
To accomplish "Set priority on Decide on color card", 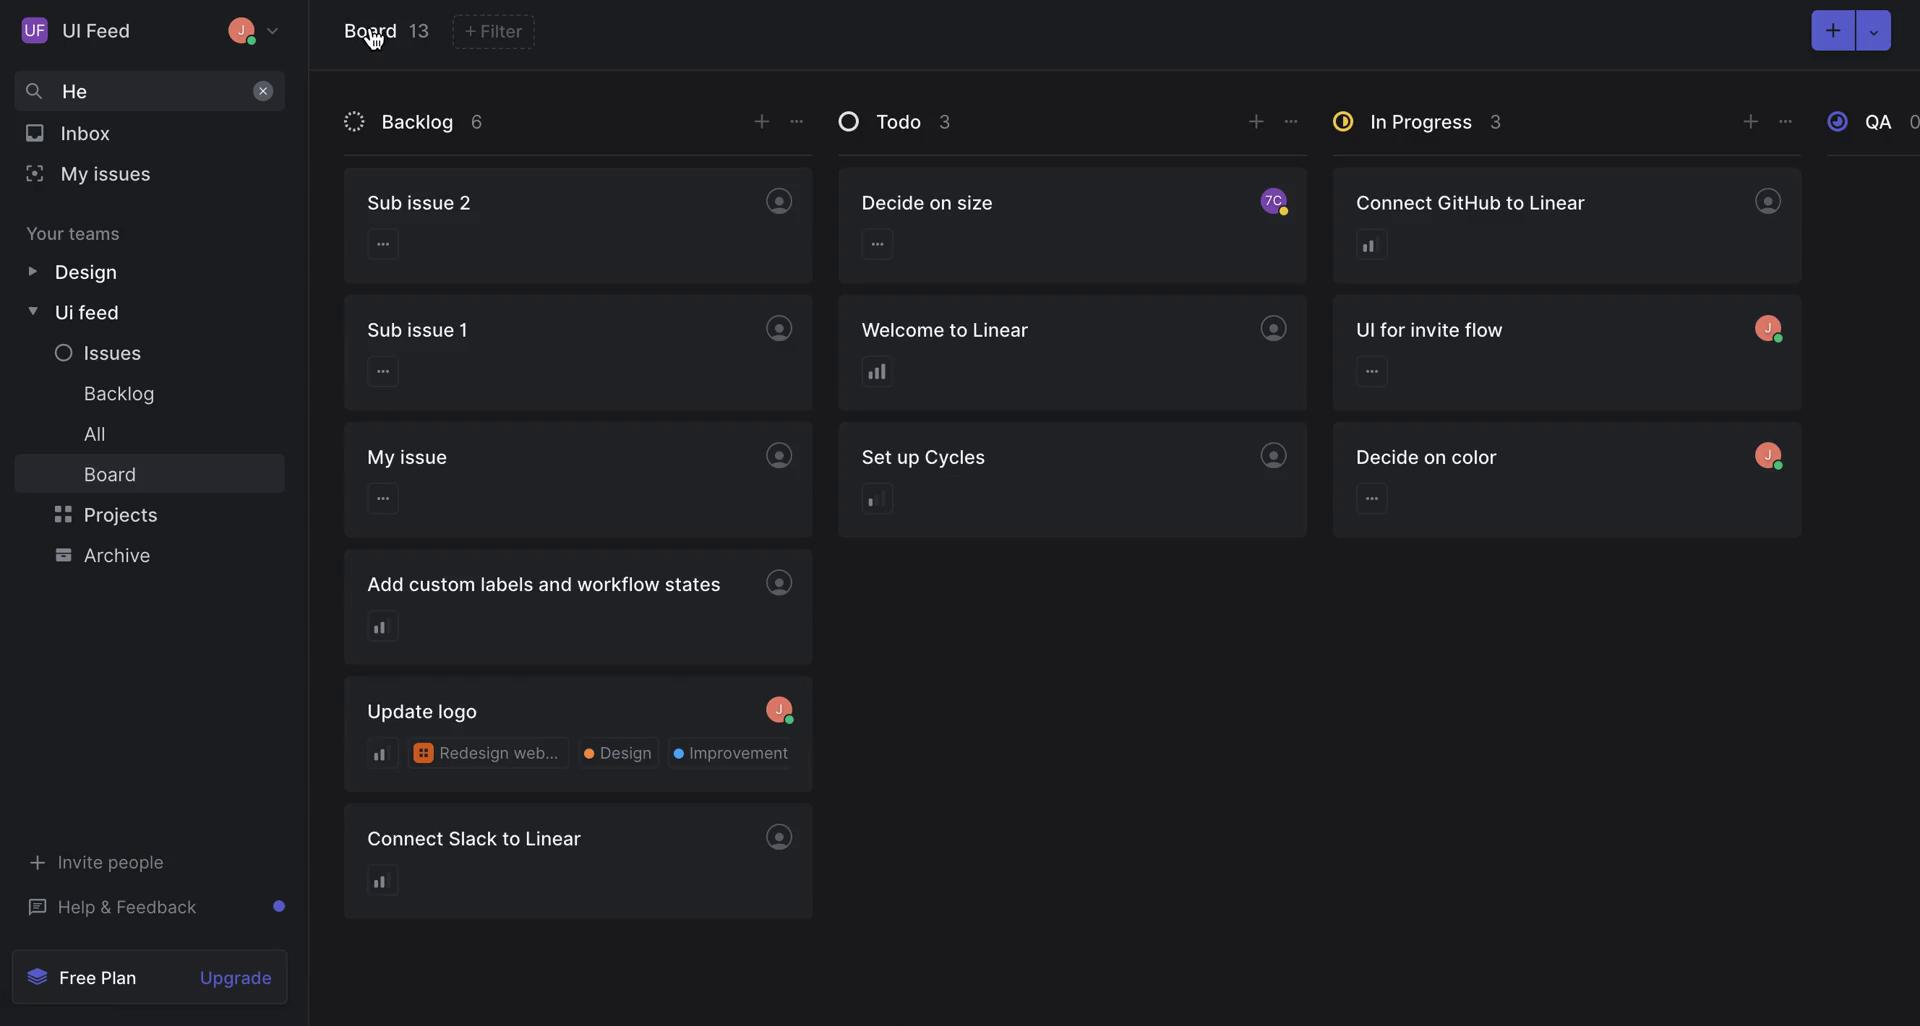I will point(1371,498).
